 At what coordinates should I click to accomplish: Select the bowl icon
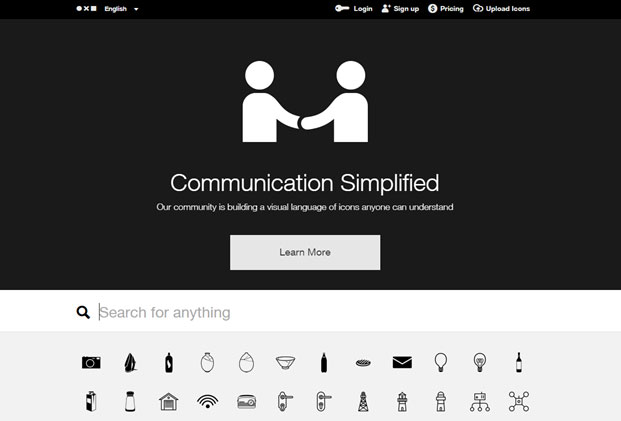tap(285, 363)
